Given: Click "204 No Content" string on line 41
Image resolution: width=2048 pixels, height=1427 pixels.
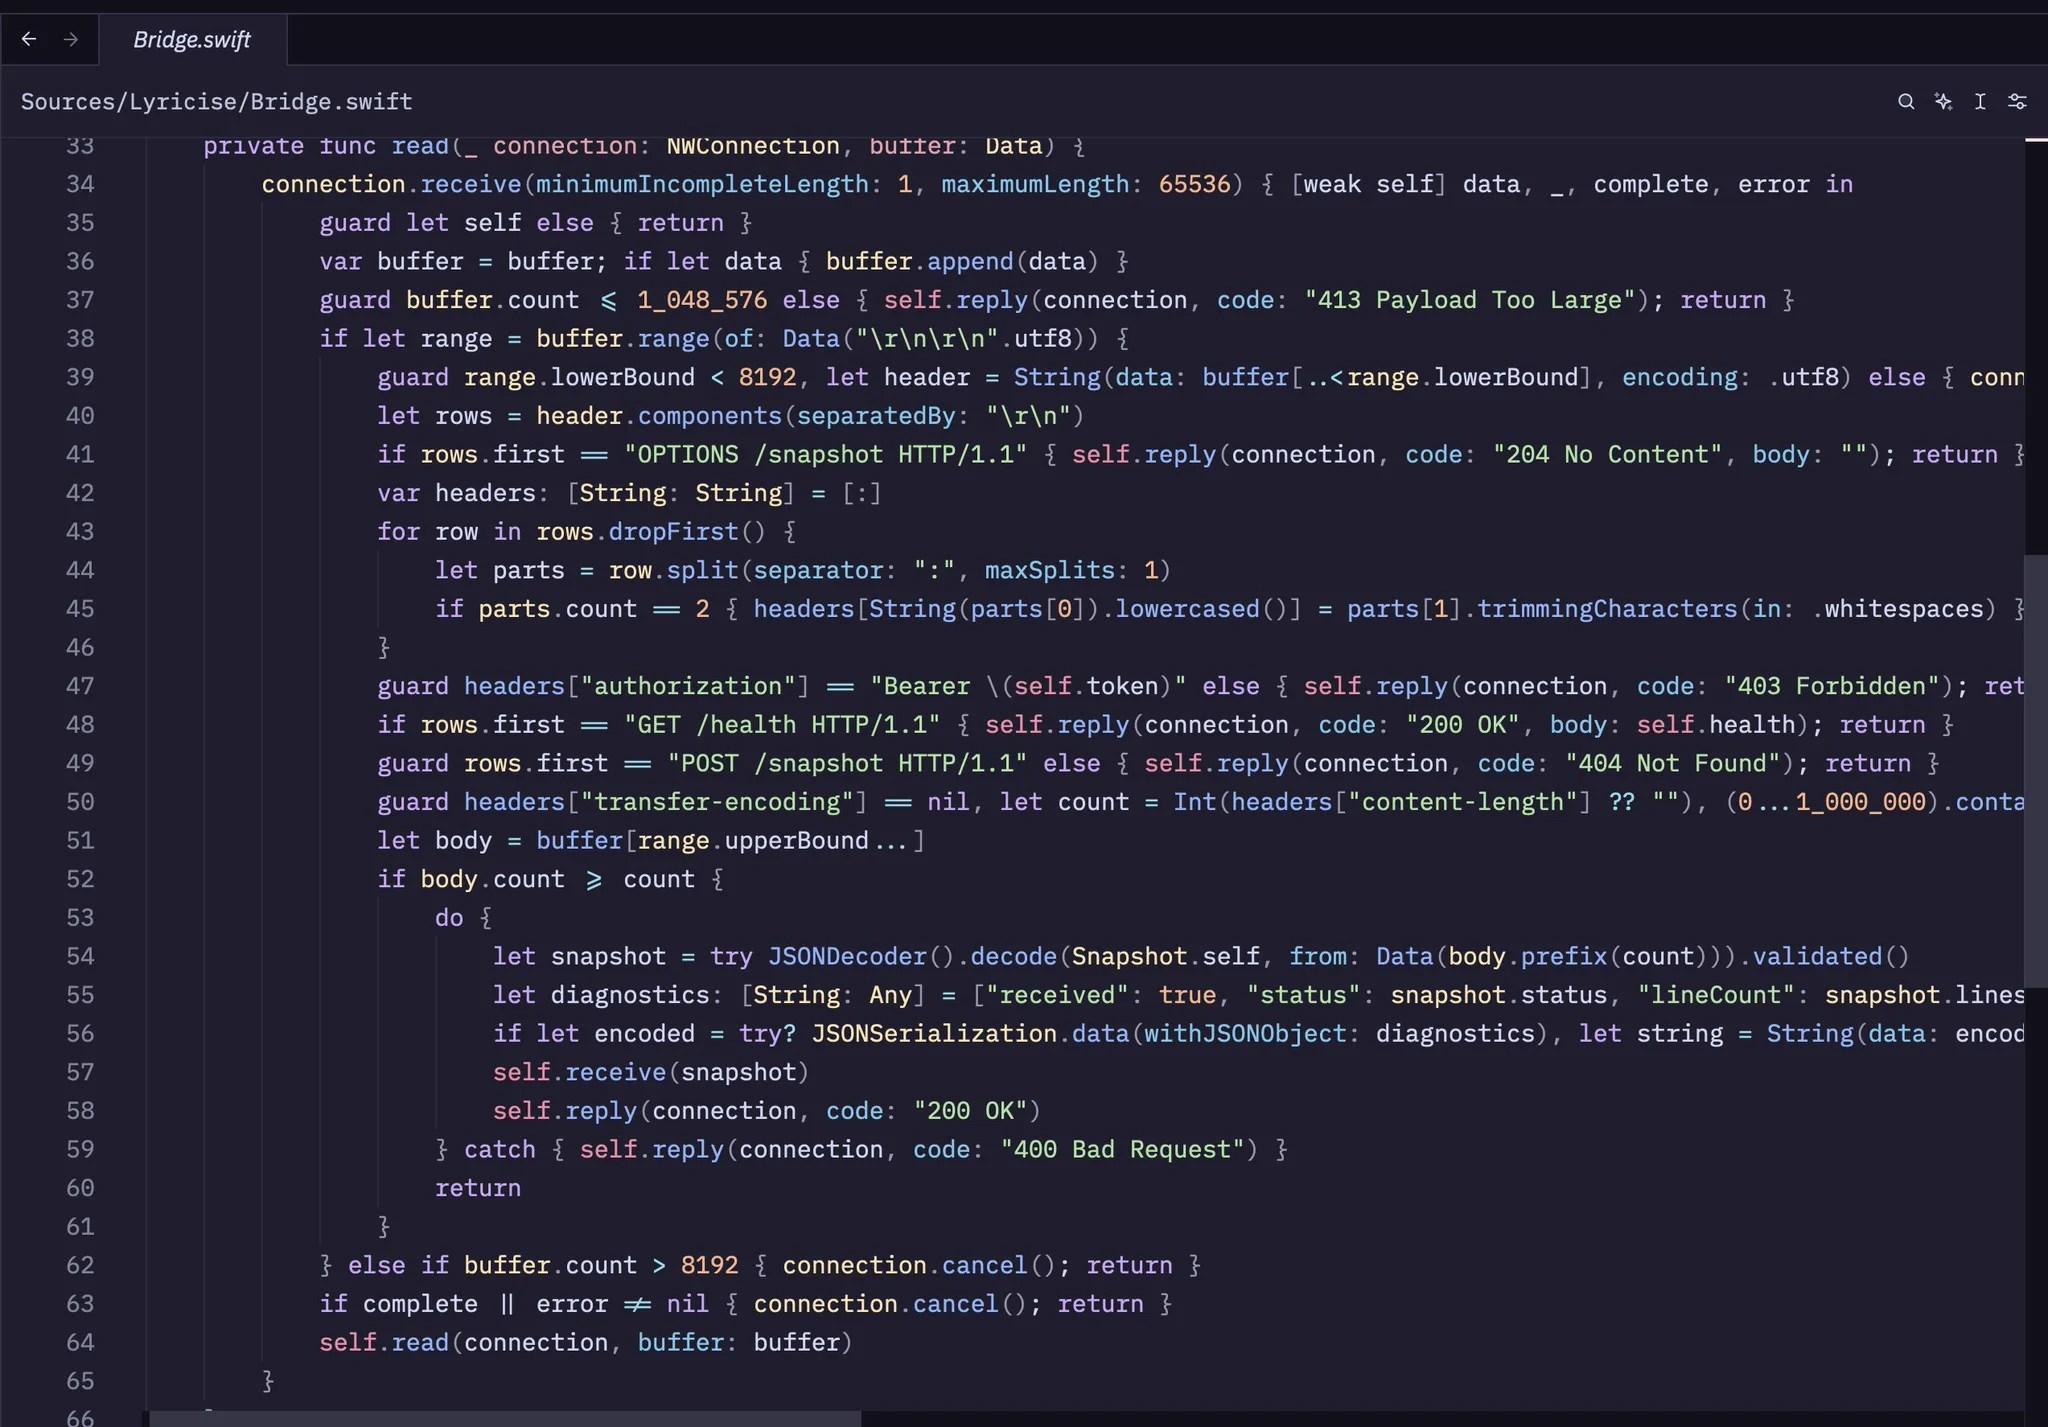Looking at the screenshot, I should point(1607,454).
